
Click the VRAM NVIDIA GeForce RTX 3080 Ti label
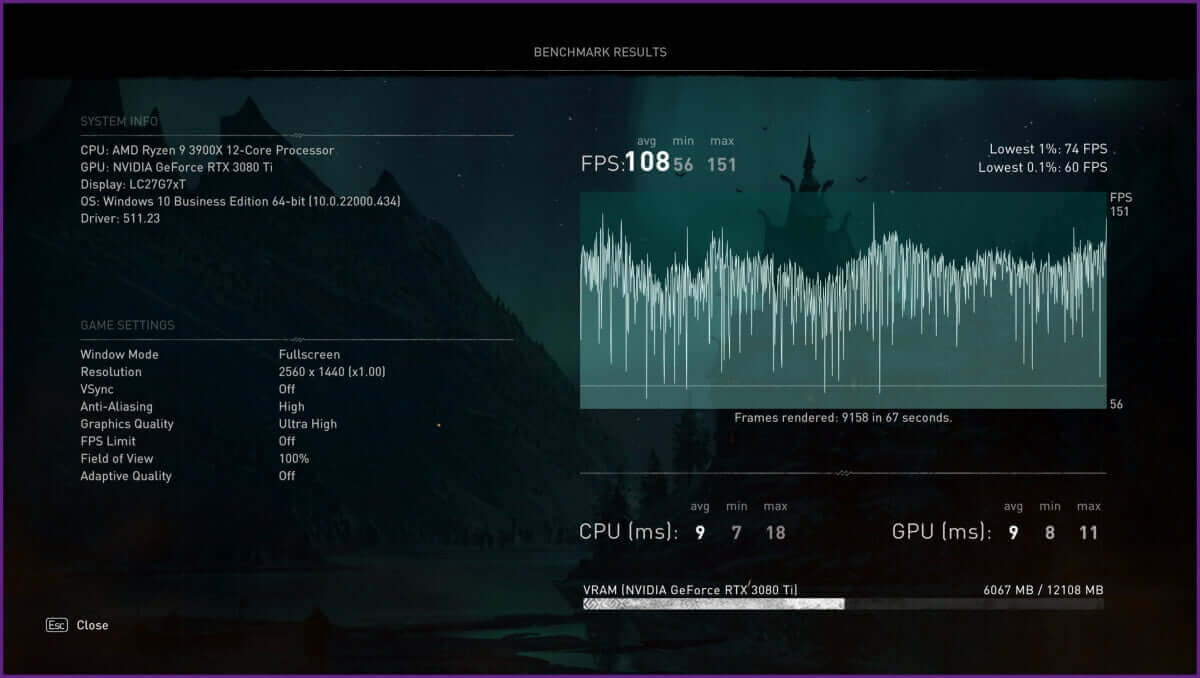coord(690,590)
